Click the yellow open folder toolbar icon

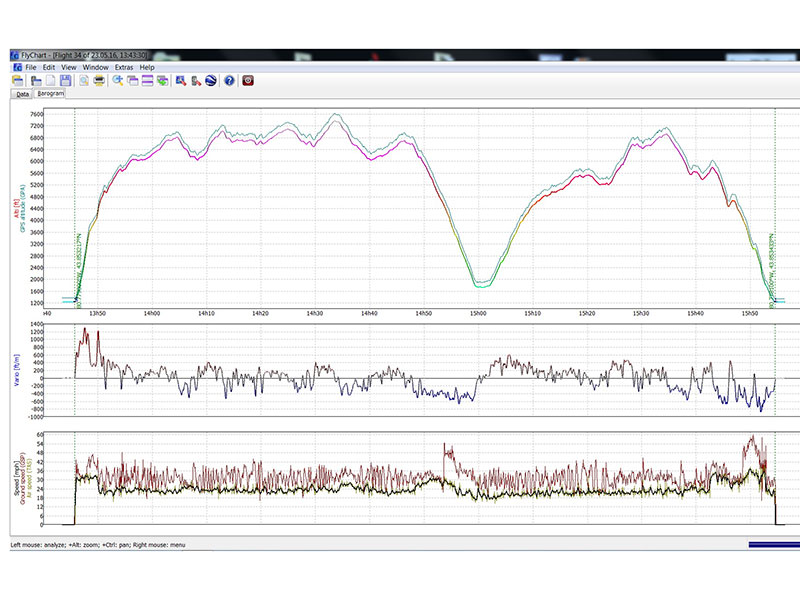click(x=17, y=81)
